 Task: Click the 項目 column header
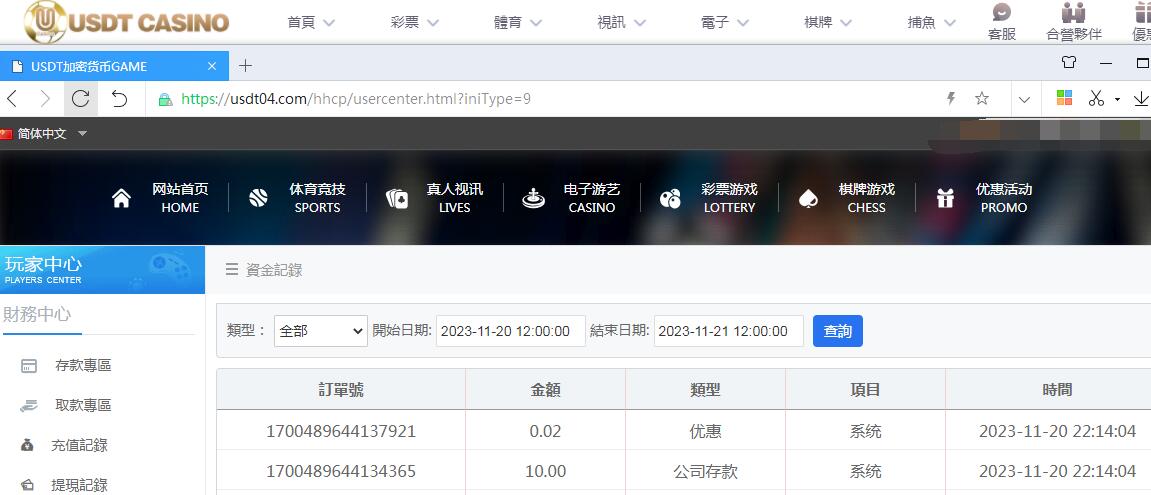(x=865, y=390)
